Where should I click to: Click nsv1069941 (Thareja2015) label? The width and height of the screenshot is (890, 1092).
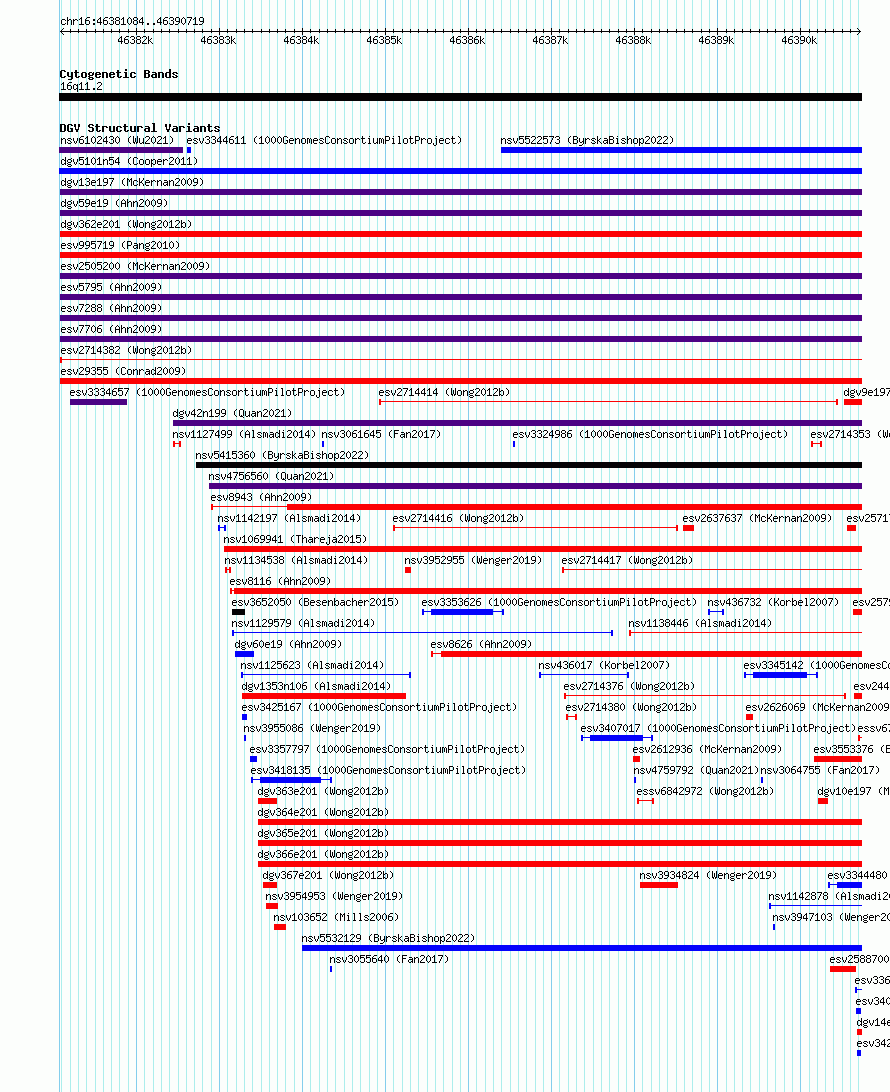pos(295,539)
